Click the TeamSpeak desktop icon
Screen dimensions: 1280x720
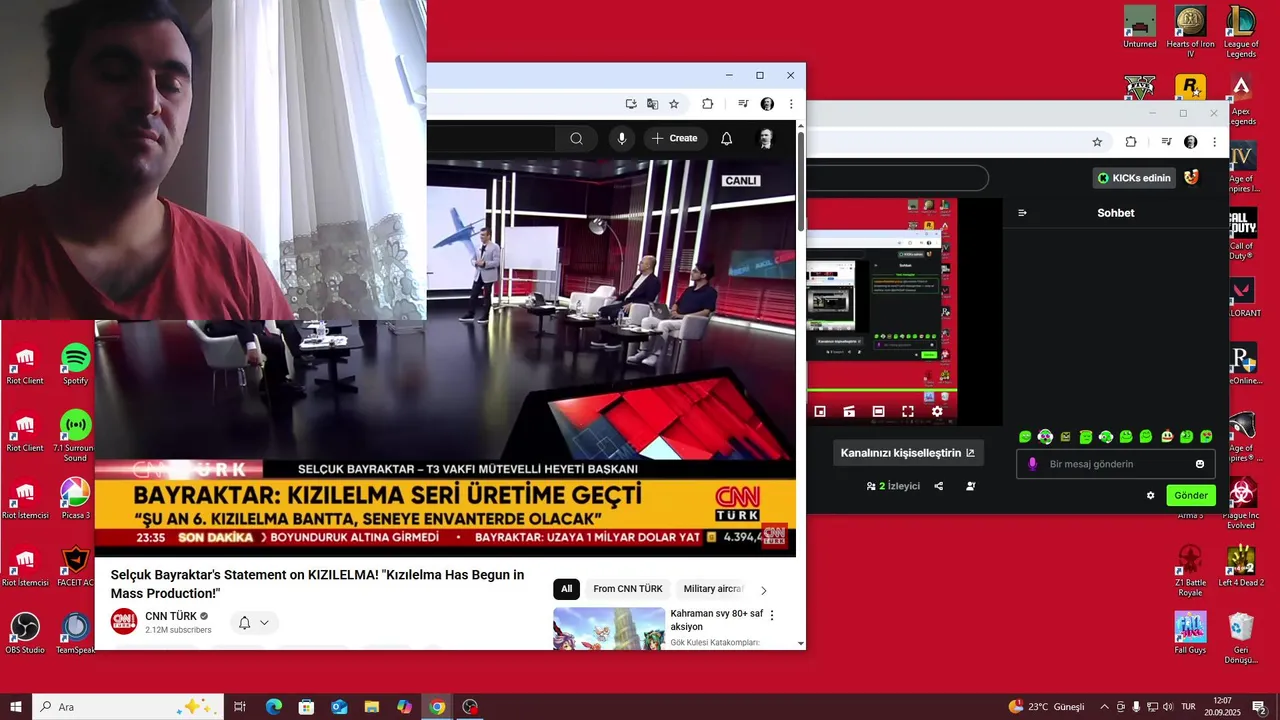(75, 633)
